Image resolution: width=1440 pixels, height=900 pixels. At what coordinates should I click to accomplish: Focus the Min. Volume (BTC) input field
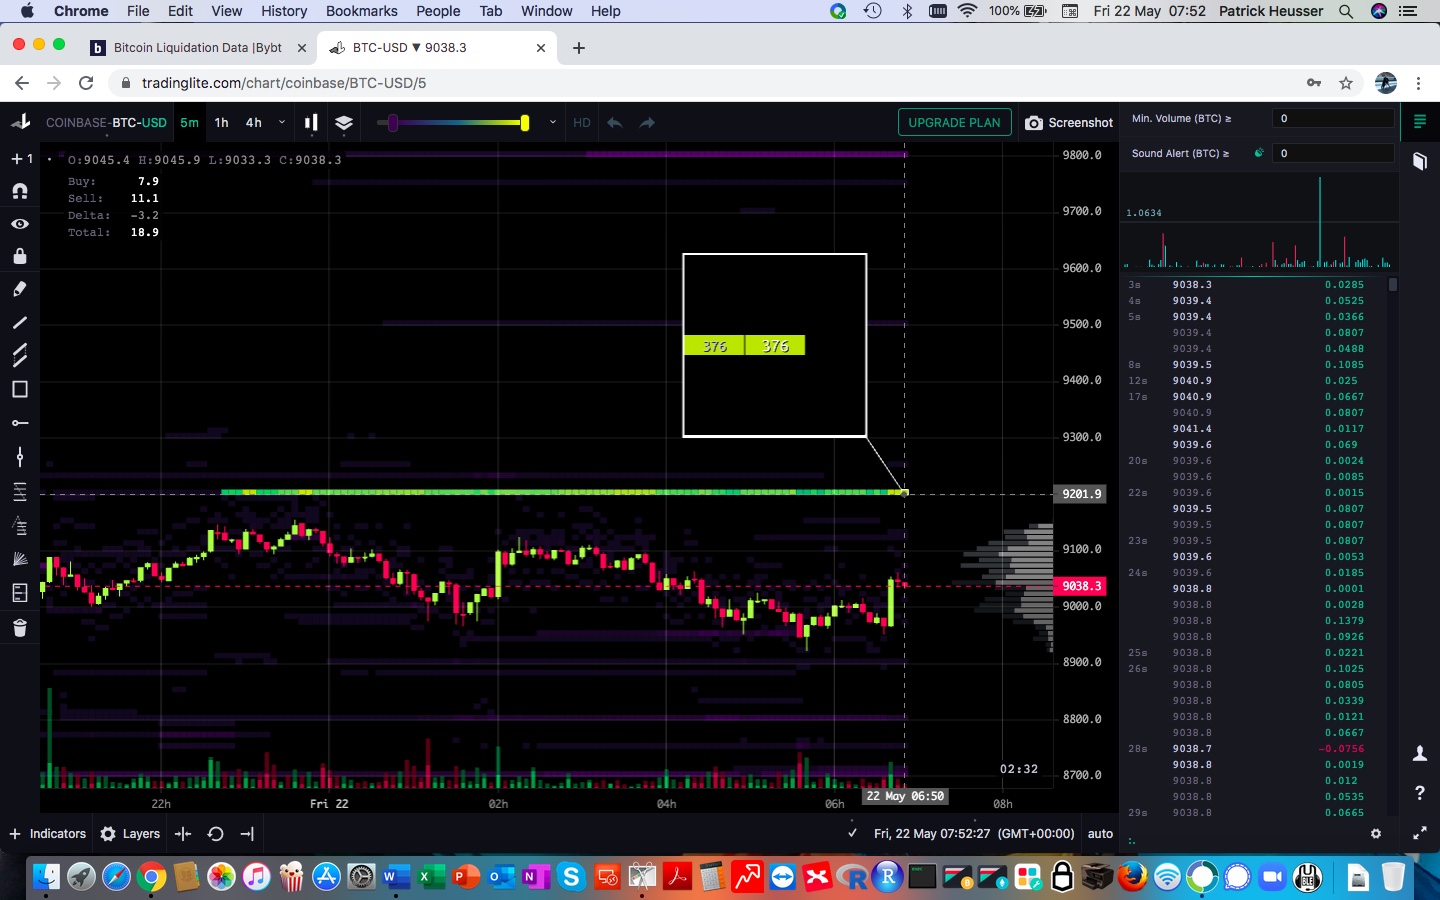pyautogui.click(x=1333, y=119)
